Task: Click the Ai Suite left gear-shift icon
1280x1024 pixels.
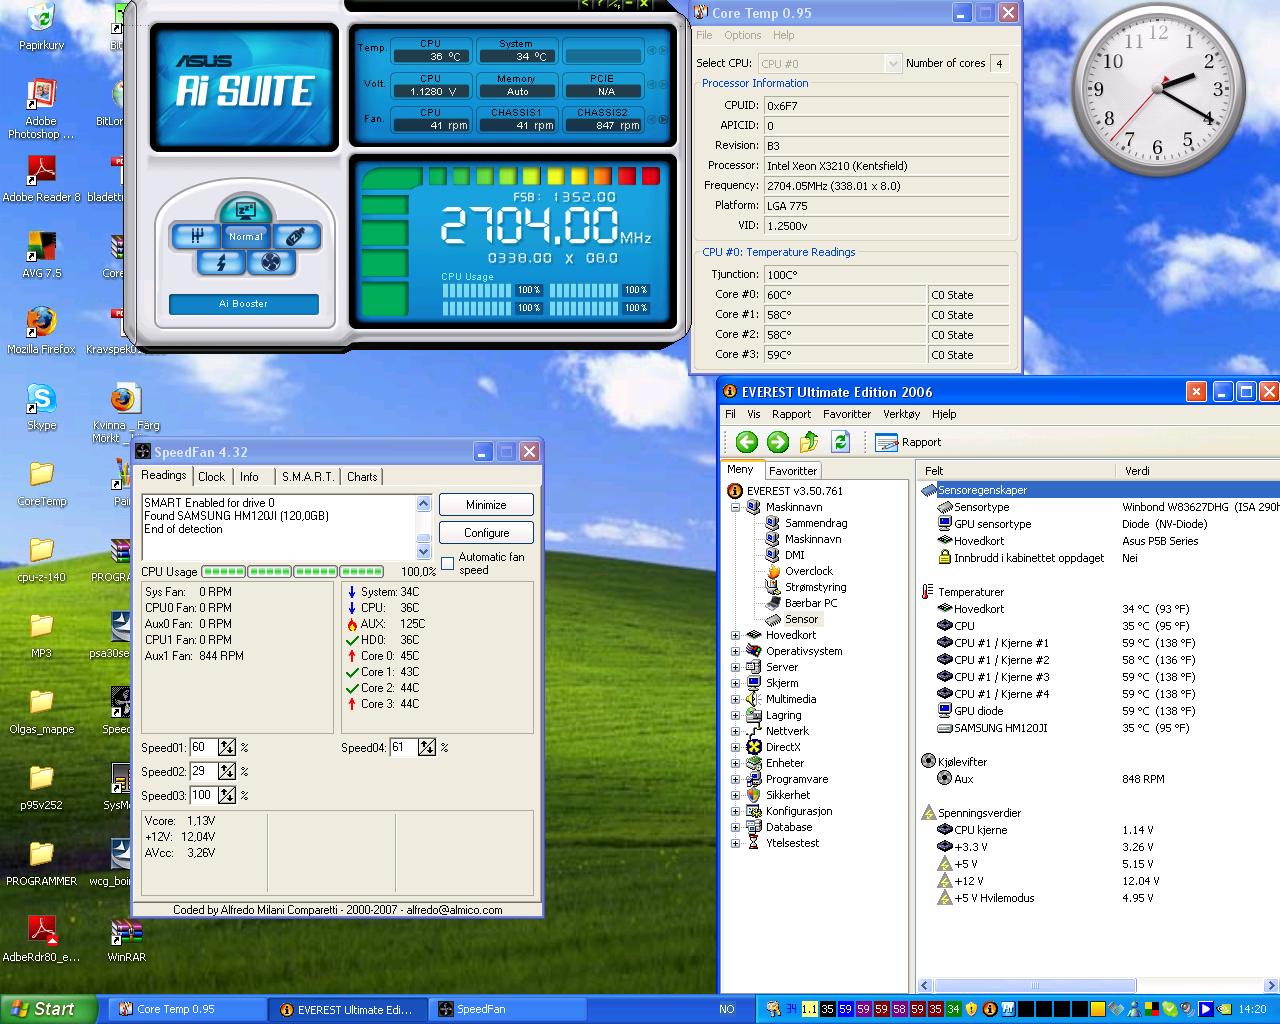Action: point(196,236)
